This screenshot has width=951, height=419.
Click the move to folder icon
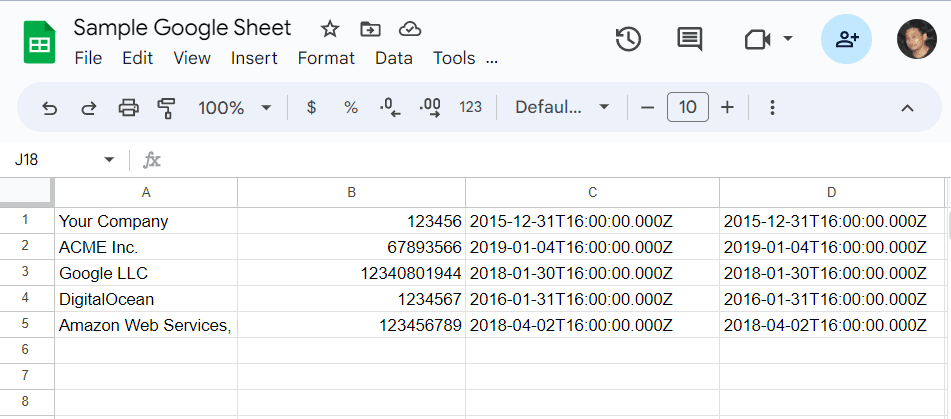click(x=370, y=29)
